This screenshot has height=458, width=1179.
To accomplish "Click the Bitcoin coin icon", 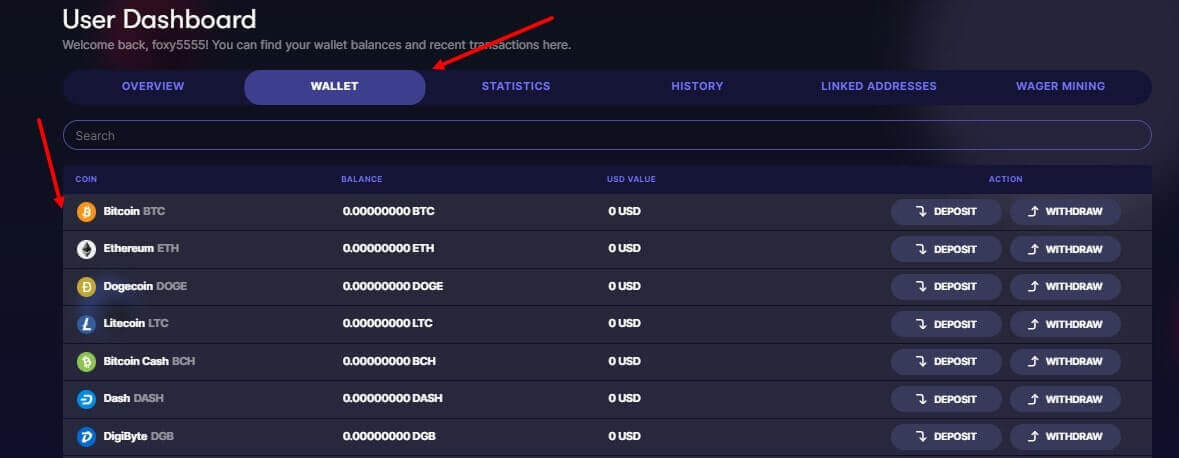I will click(x=86, y=212).
